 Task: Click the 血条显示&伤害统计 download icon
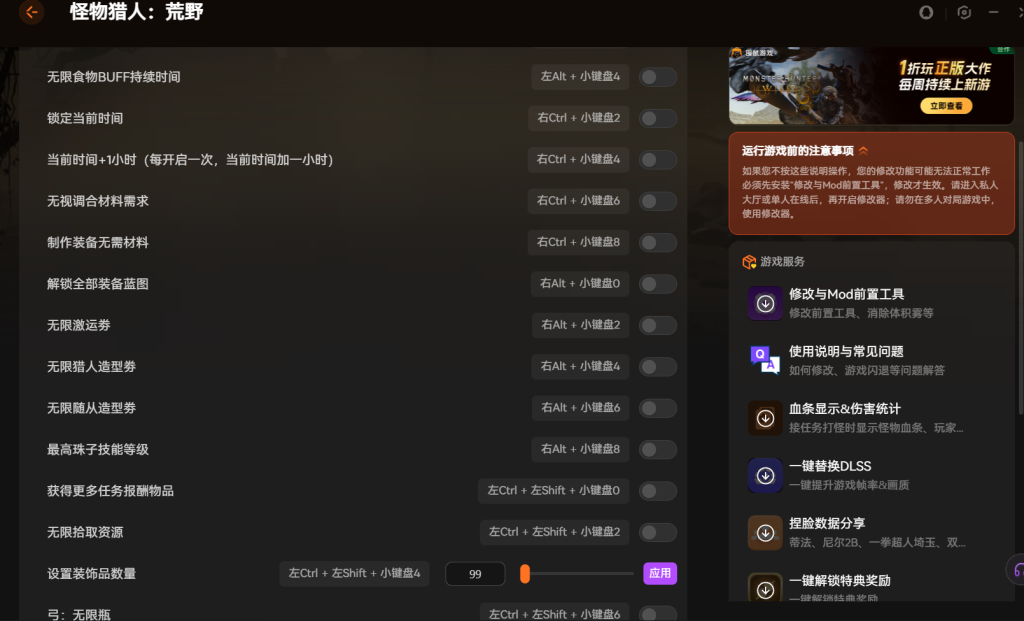(765, 418)
